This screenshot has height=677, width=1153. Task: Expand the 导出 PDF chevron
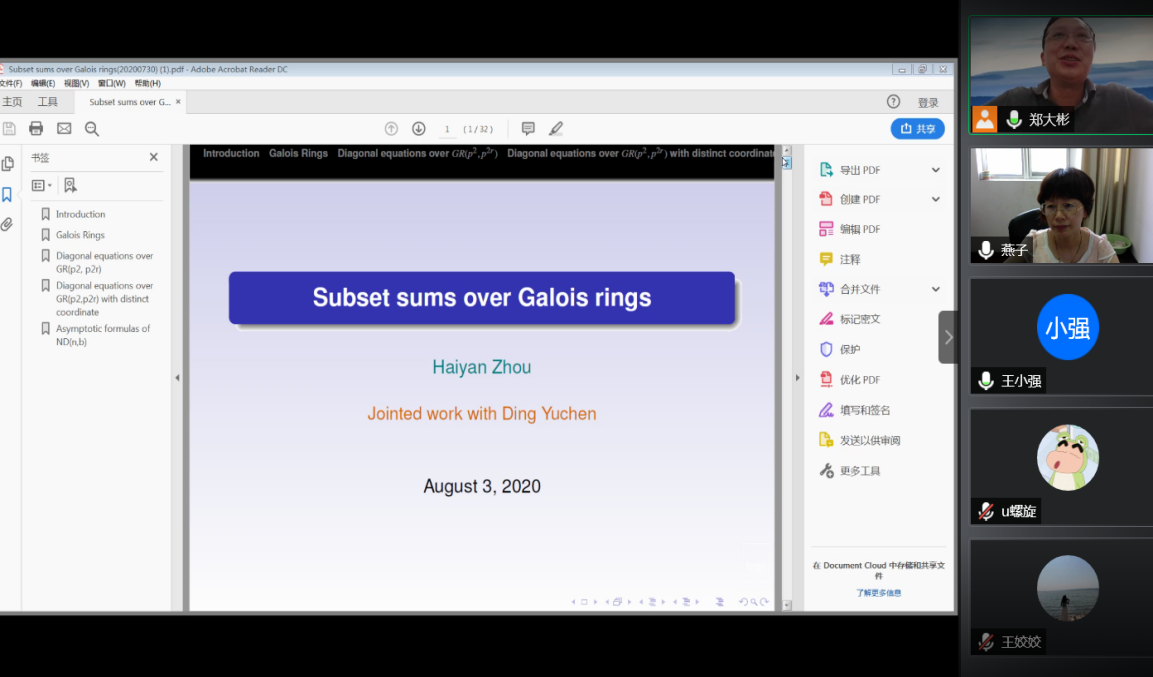pyautogui.click(x=935, y=170)
